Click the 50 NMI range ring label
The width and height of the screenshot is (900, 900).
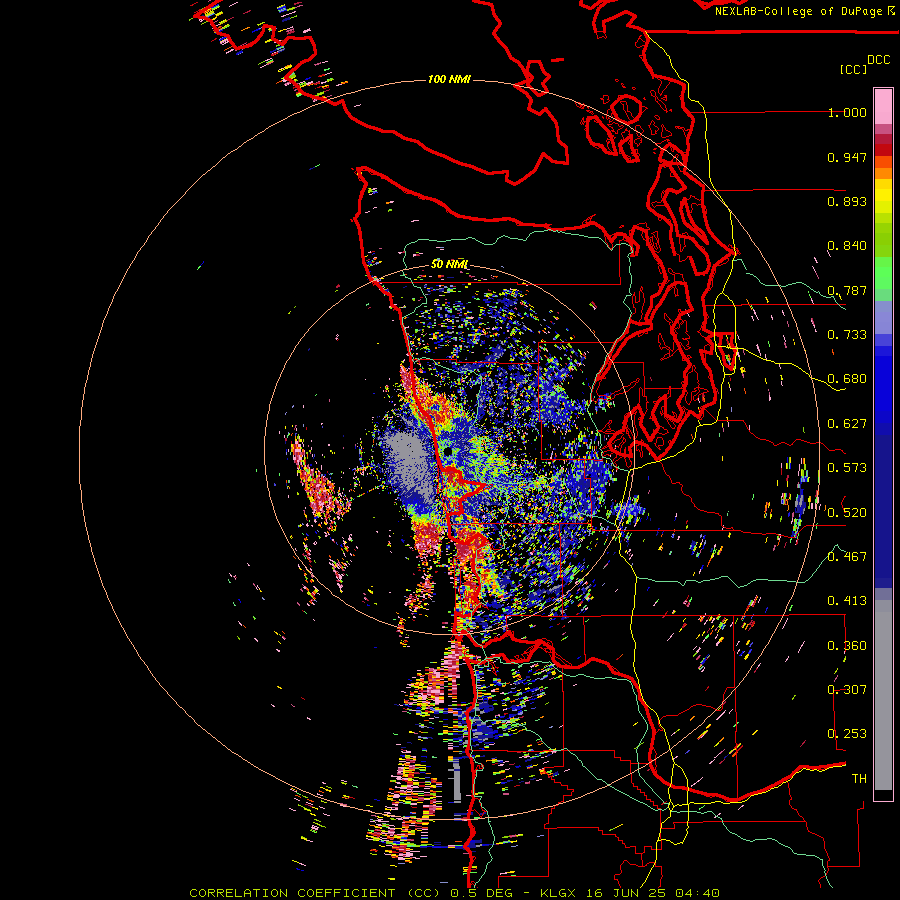click(x=449, y=264)
